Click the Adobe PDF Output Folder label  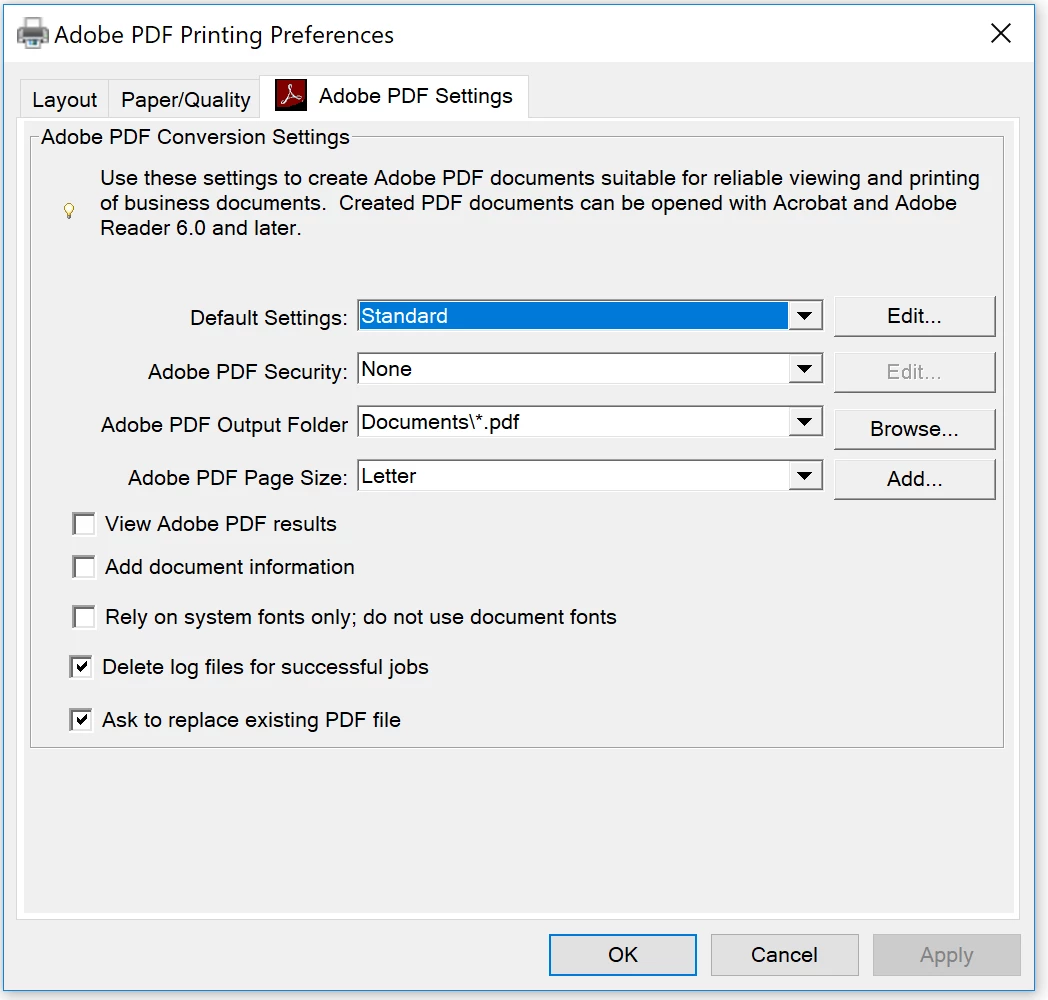tap(225, 425)
